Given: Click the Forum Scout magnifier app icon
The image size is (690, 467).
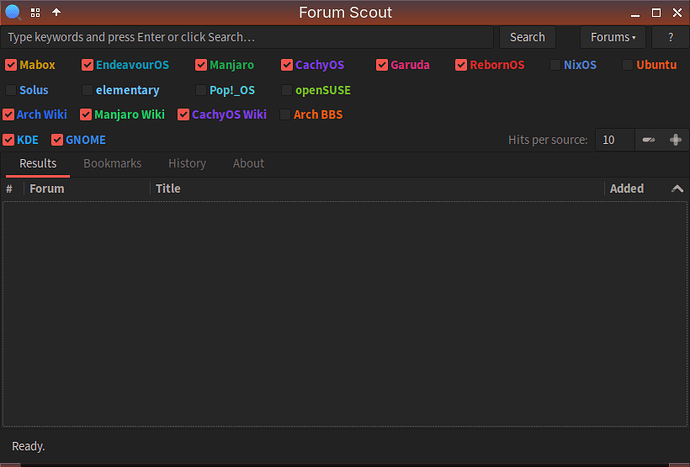Looking at the screenshot, I should tap(13, 12).
